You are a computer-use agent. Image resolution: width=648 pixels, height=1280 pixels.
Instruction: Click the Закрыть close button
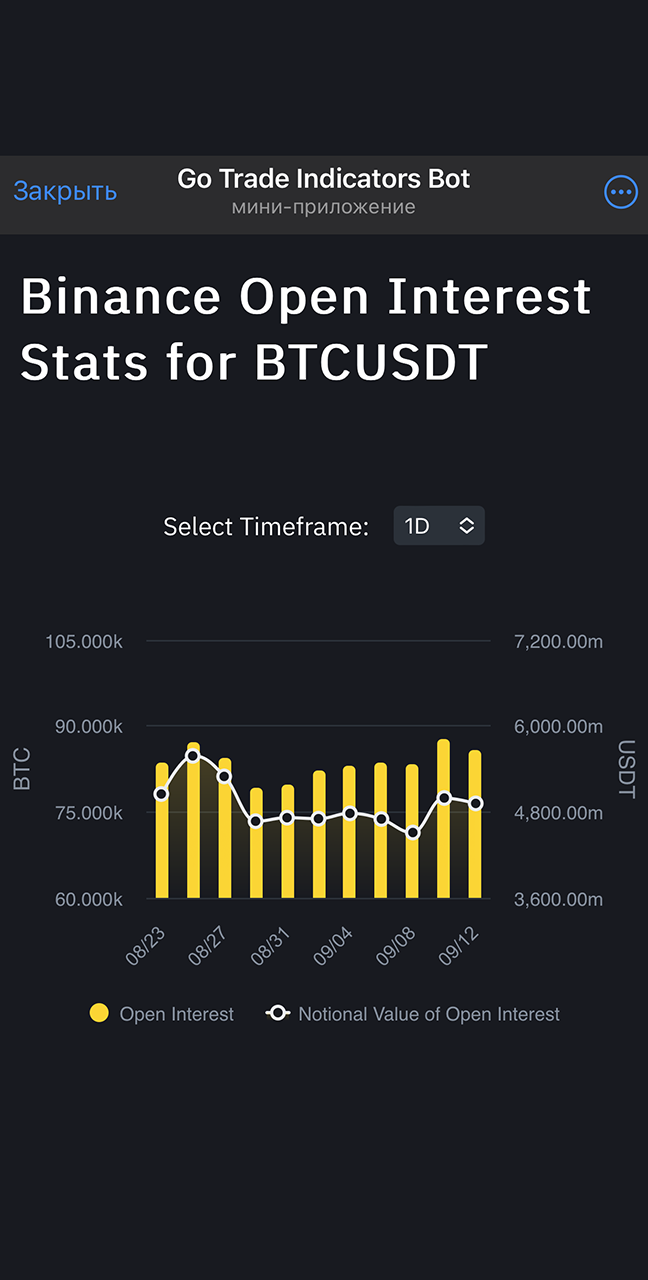(65, 191)
